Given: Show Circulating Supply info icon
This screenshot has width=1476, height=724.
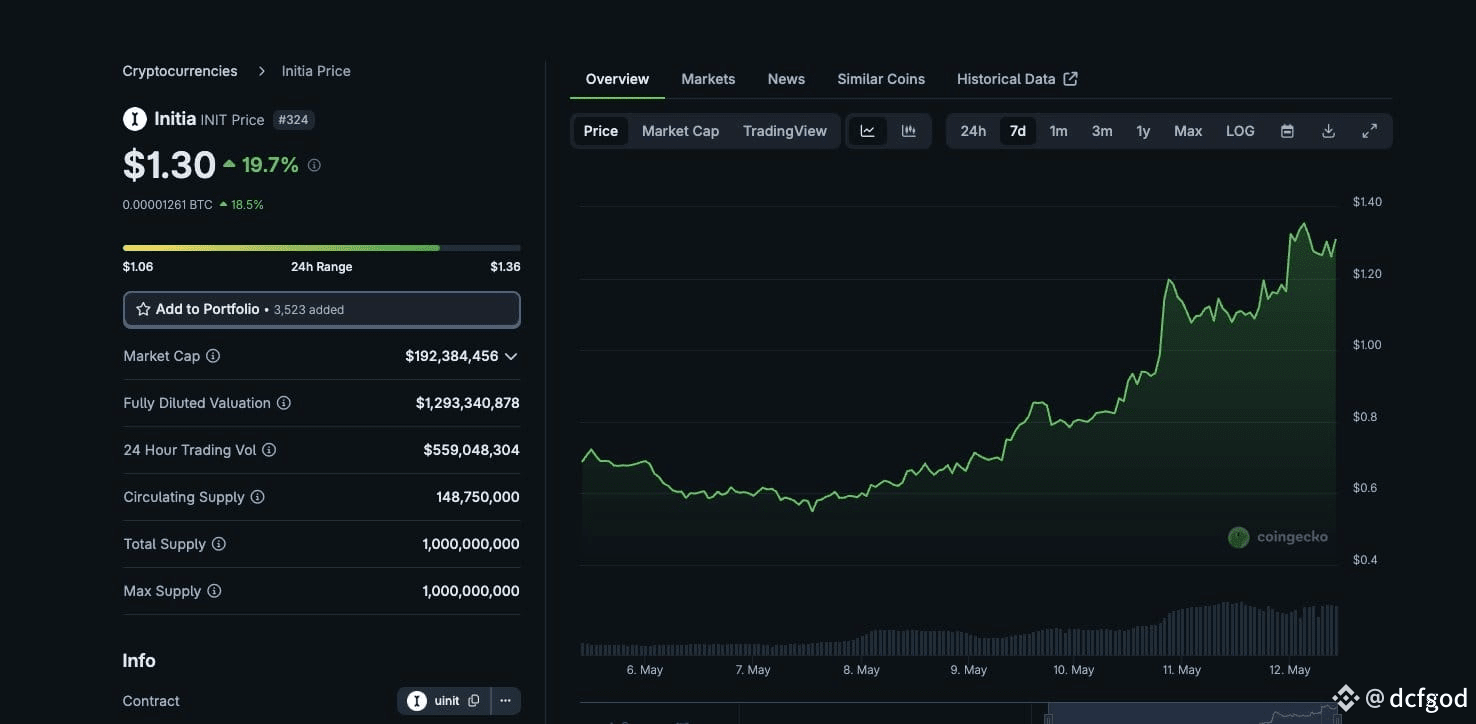Looking at the screenshot, I should click(257, 497).
